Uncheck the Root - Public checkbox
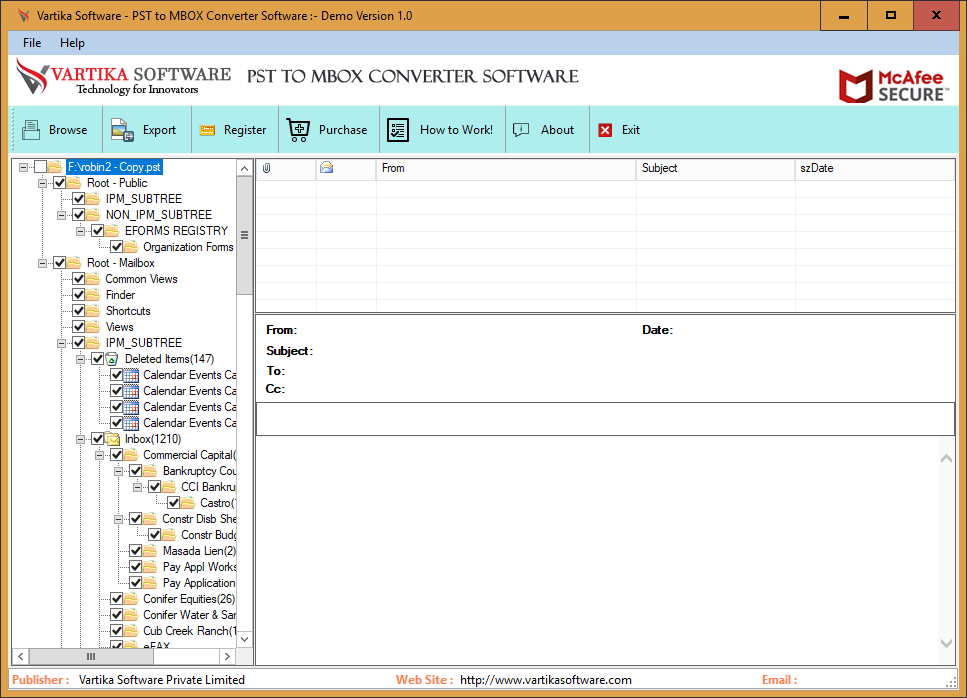 pos(60,183)
